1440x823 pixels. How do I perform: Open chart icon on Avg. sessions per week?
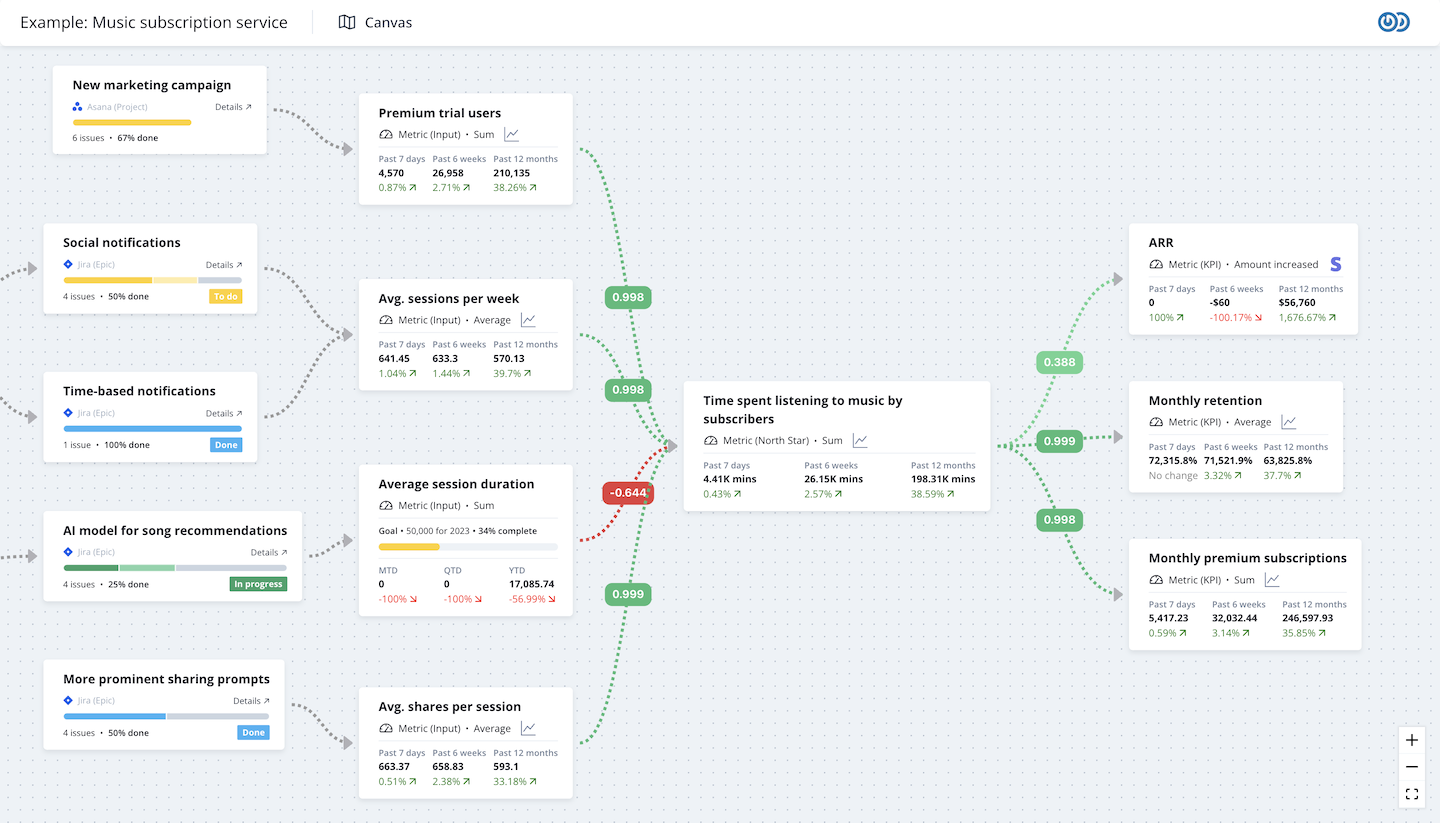pos(528,320)
